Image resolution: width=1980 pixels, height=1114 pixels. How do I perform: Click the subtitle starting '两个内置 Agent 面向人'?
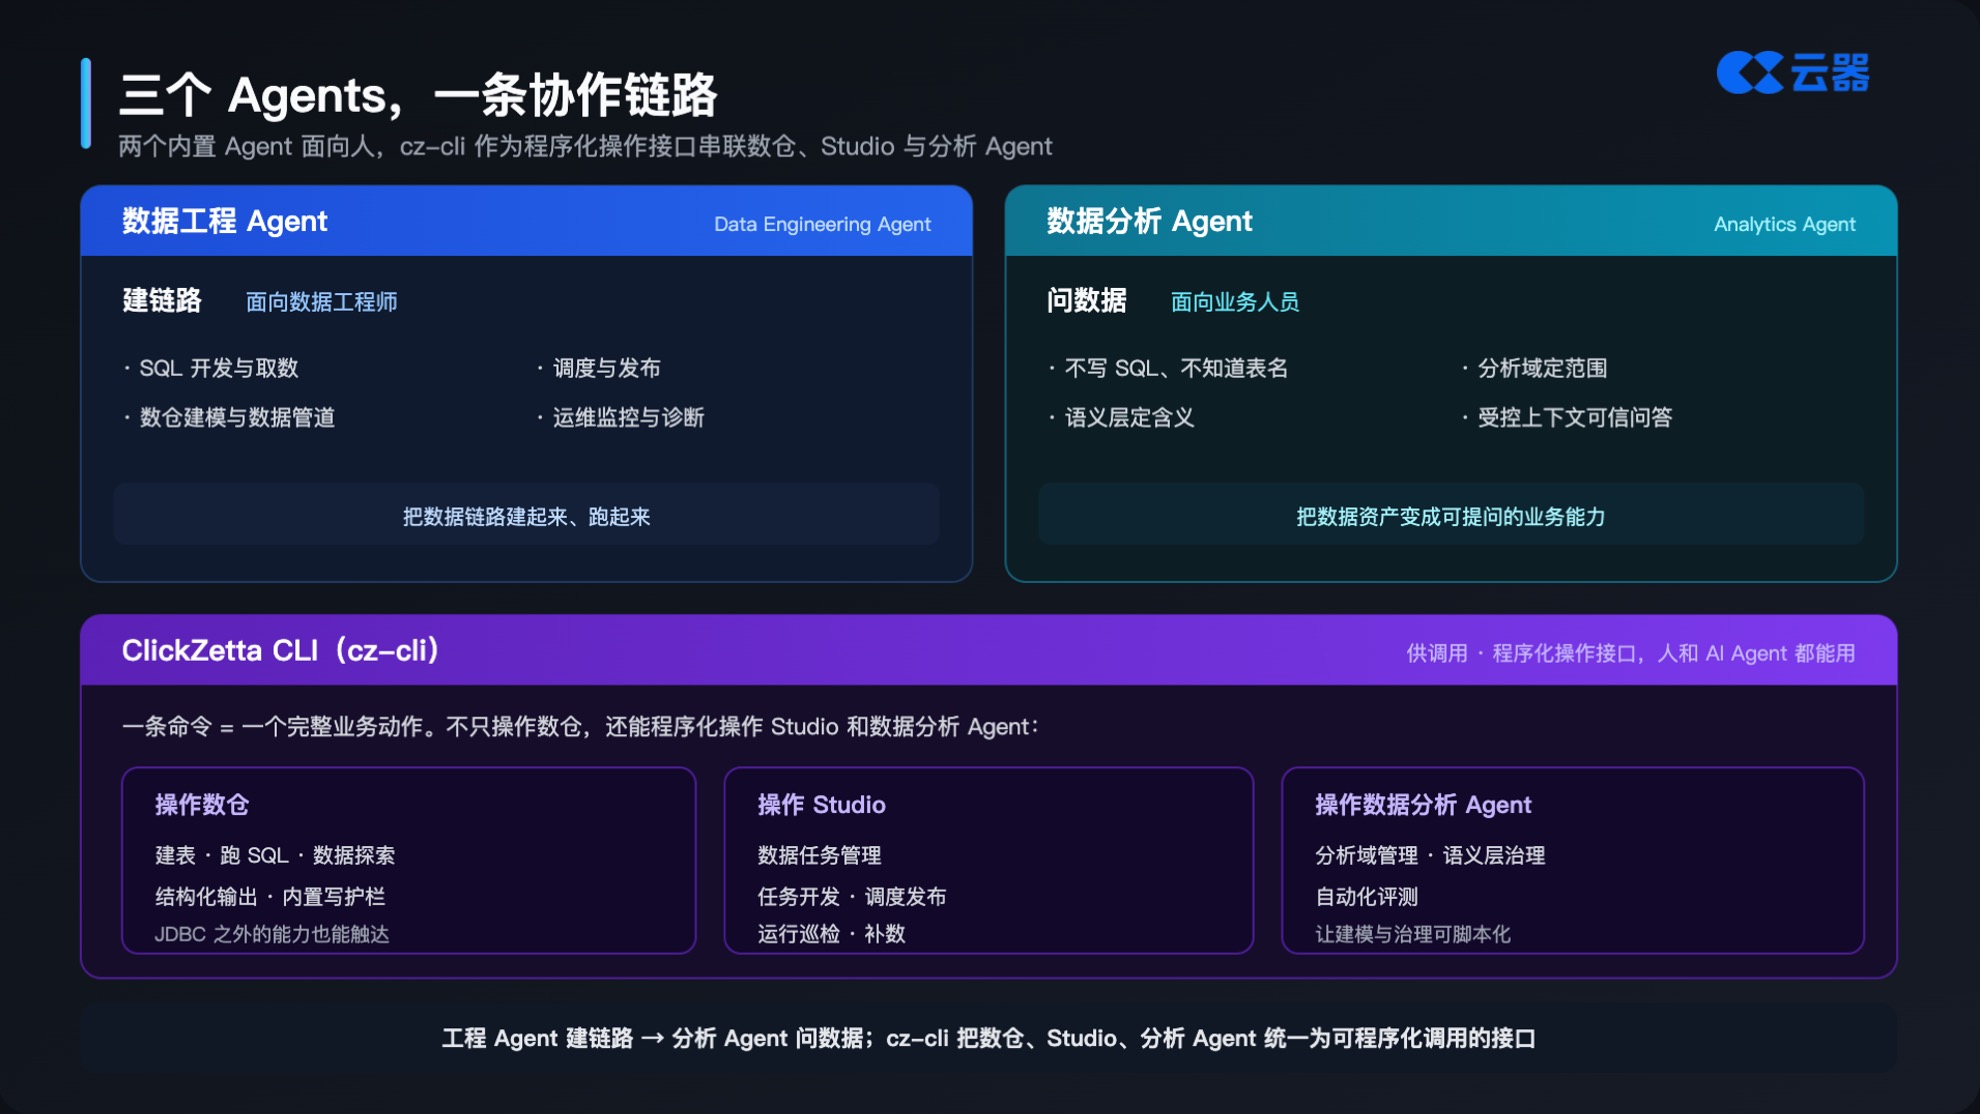pyautogui.click(x=585, y=147)
